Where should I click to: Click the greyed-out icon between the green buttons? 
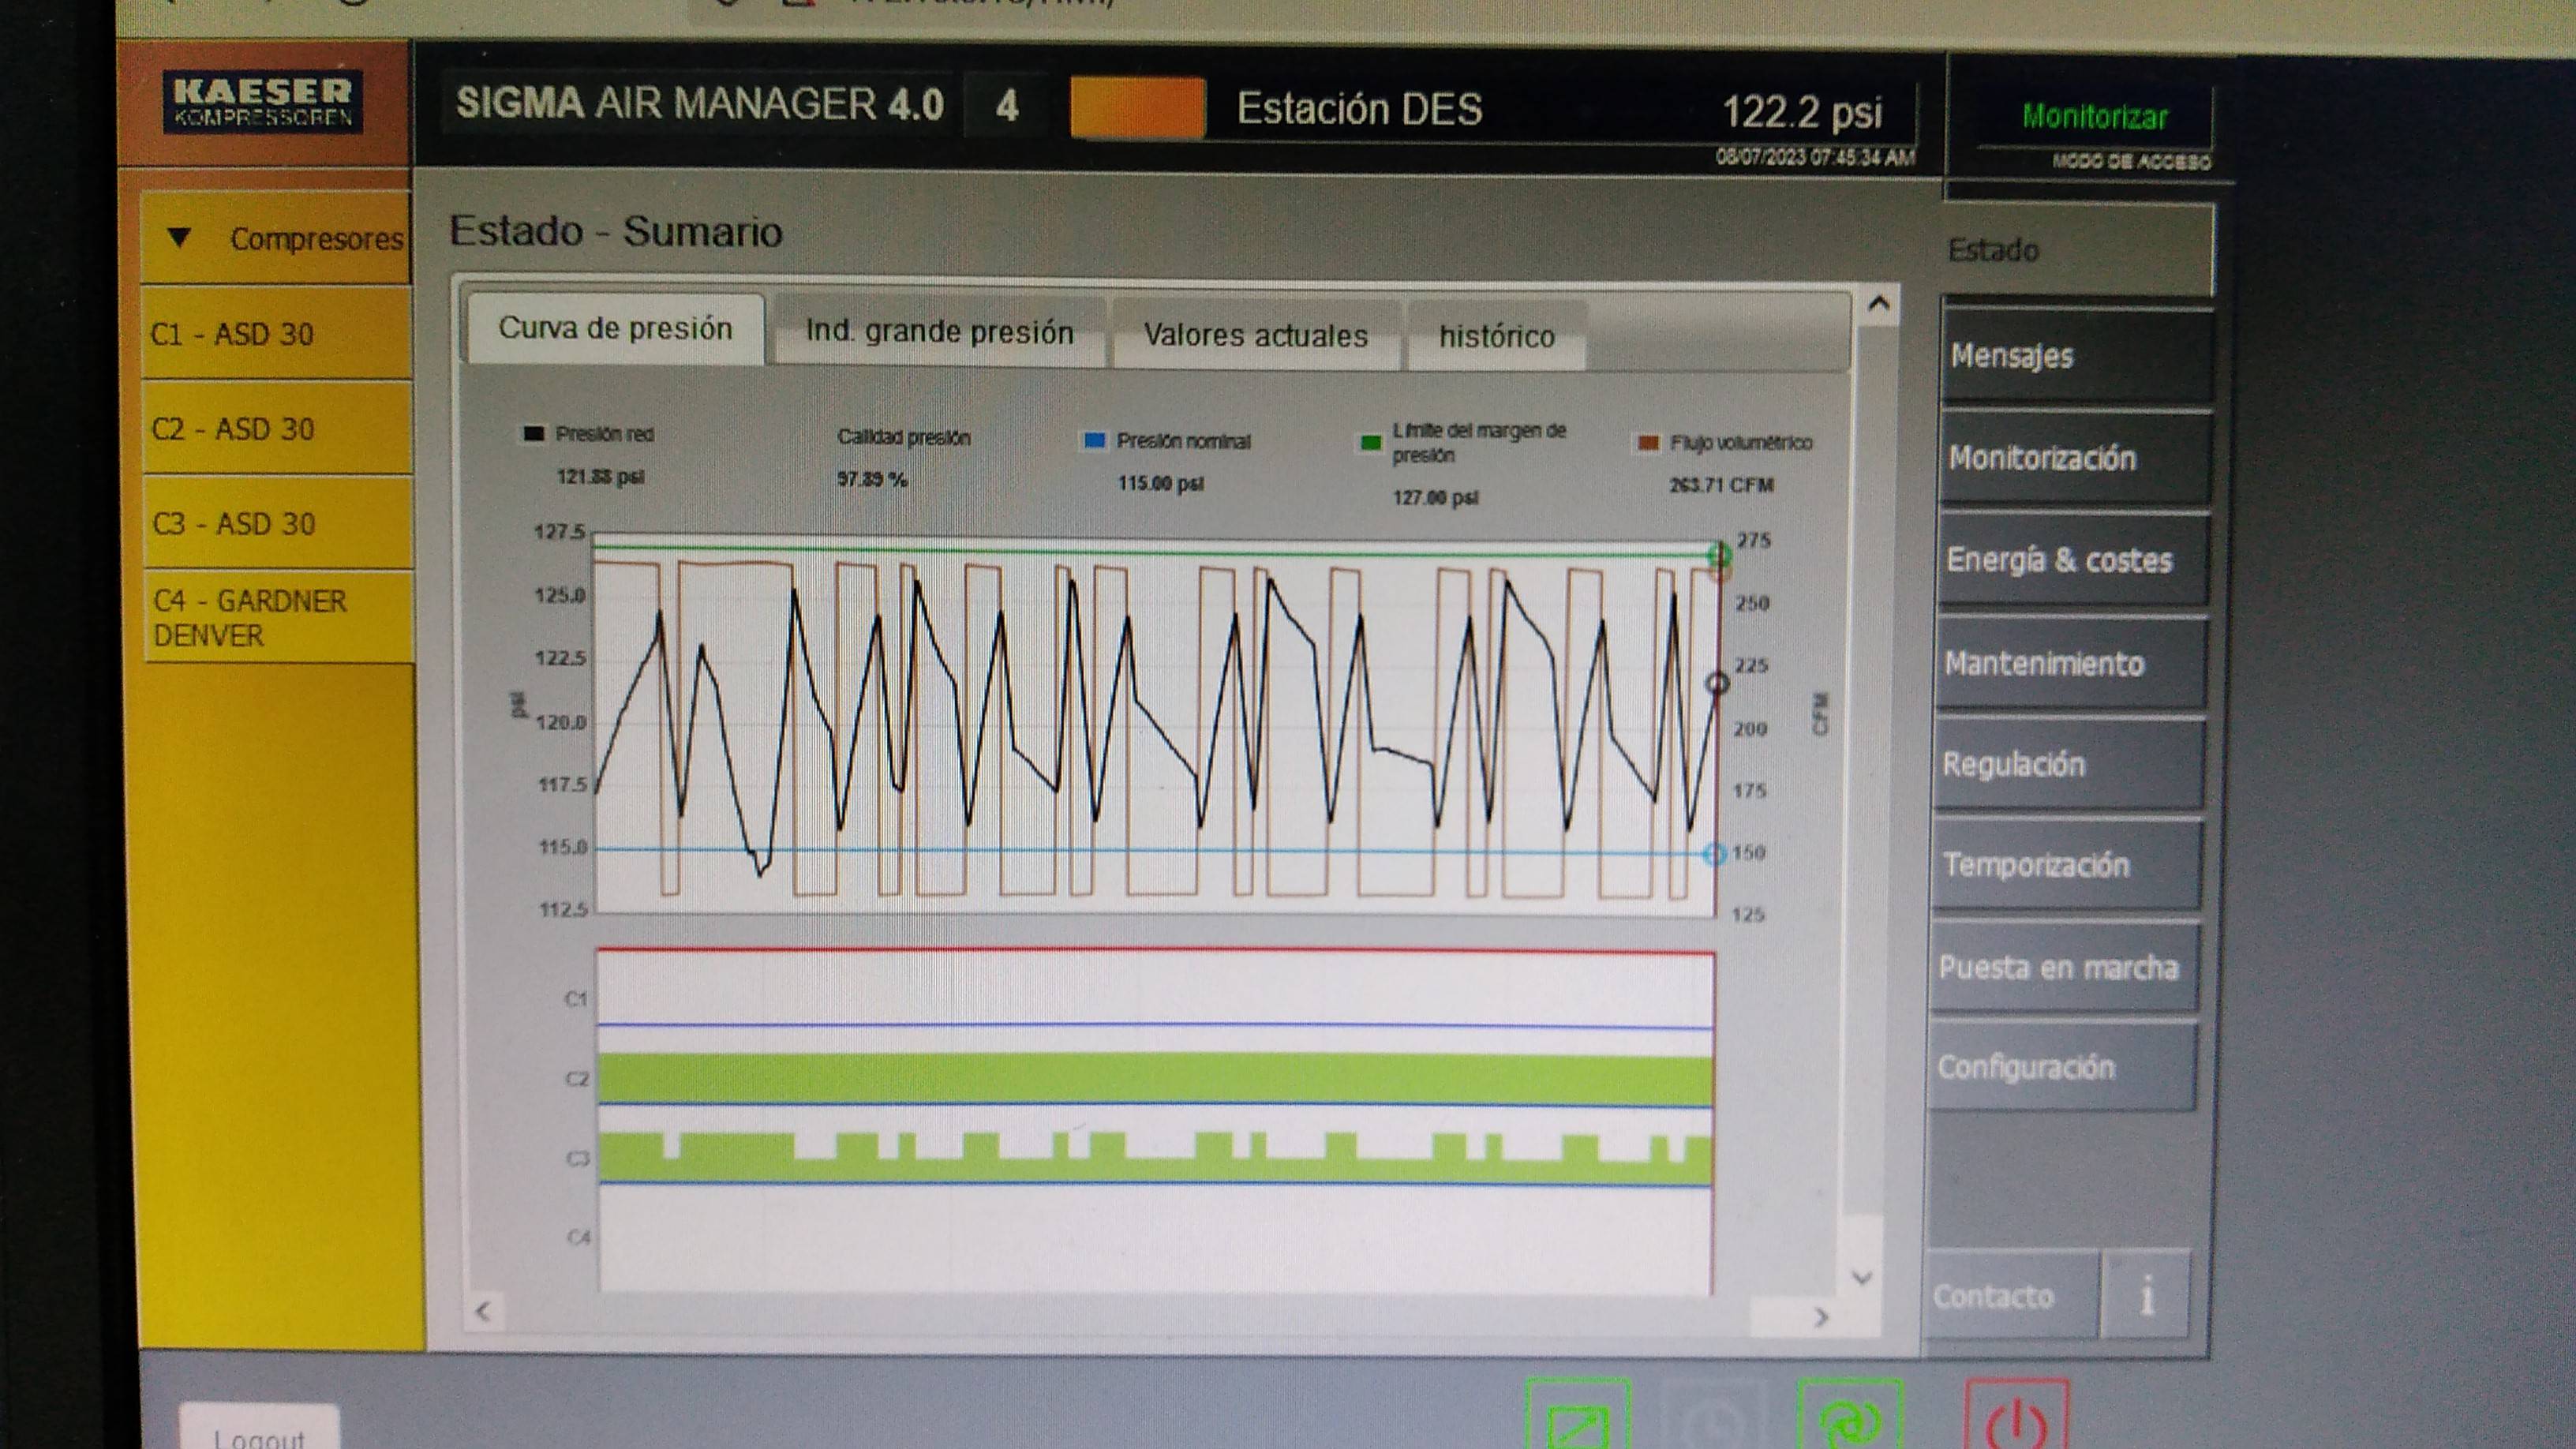[x=1713, y=1416]
